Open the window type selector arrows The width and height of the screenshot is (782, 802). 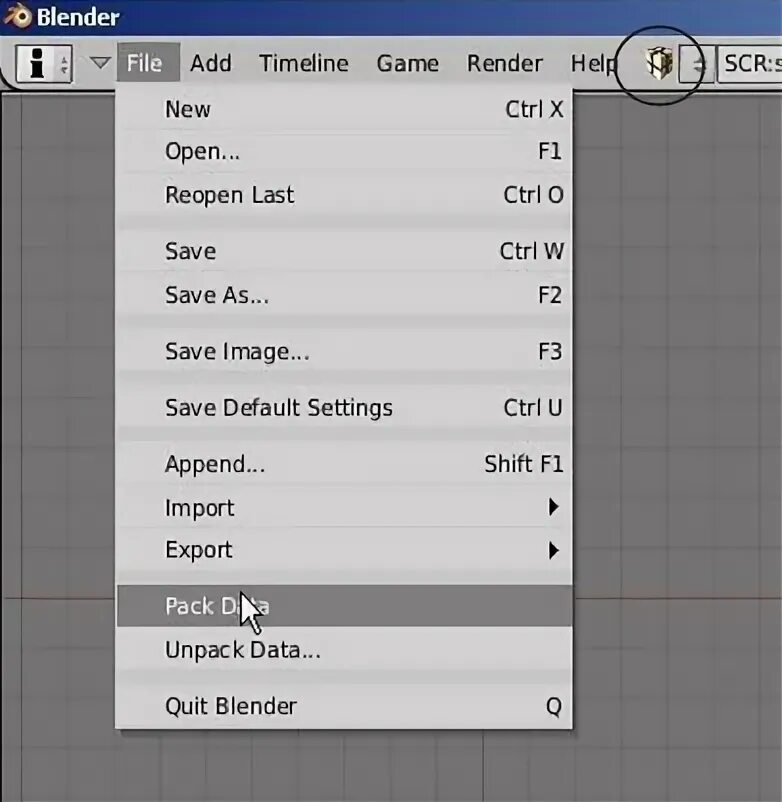[x=64, y=64]
